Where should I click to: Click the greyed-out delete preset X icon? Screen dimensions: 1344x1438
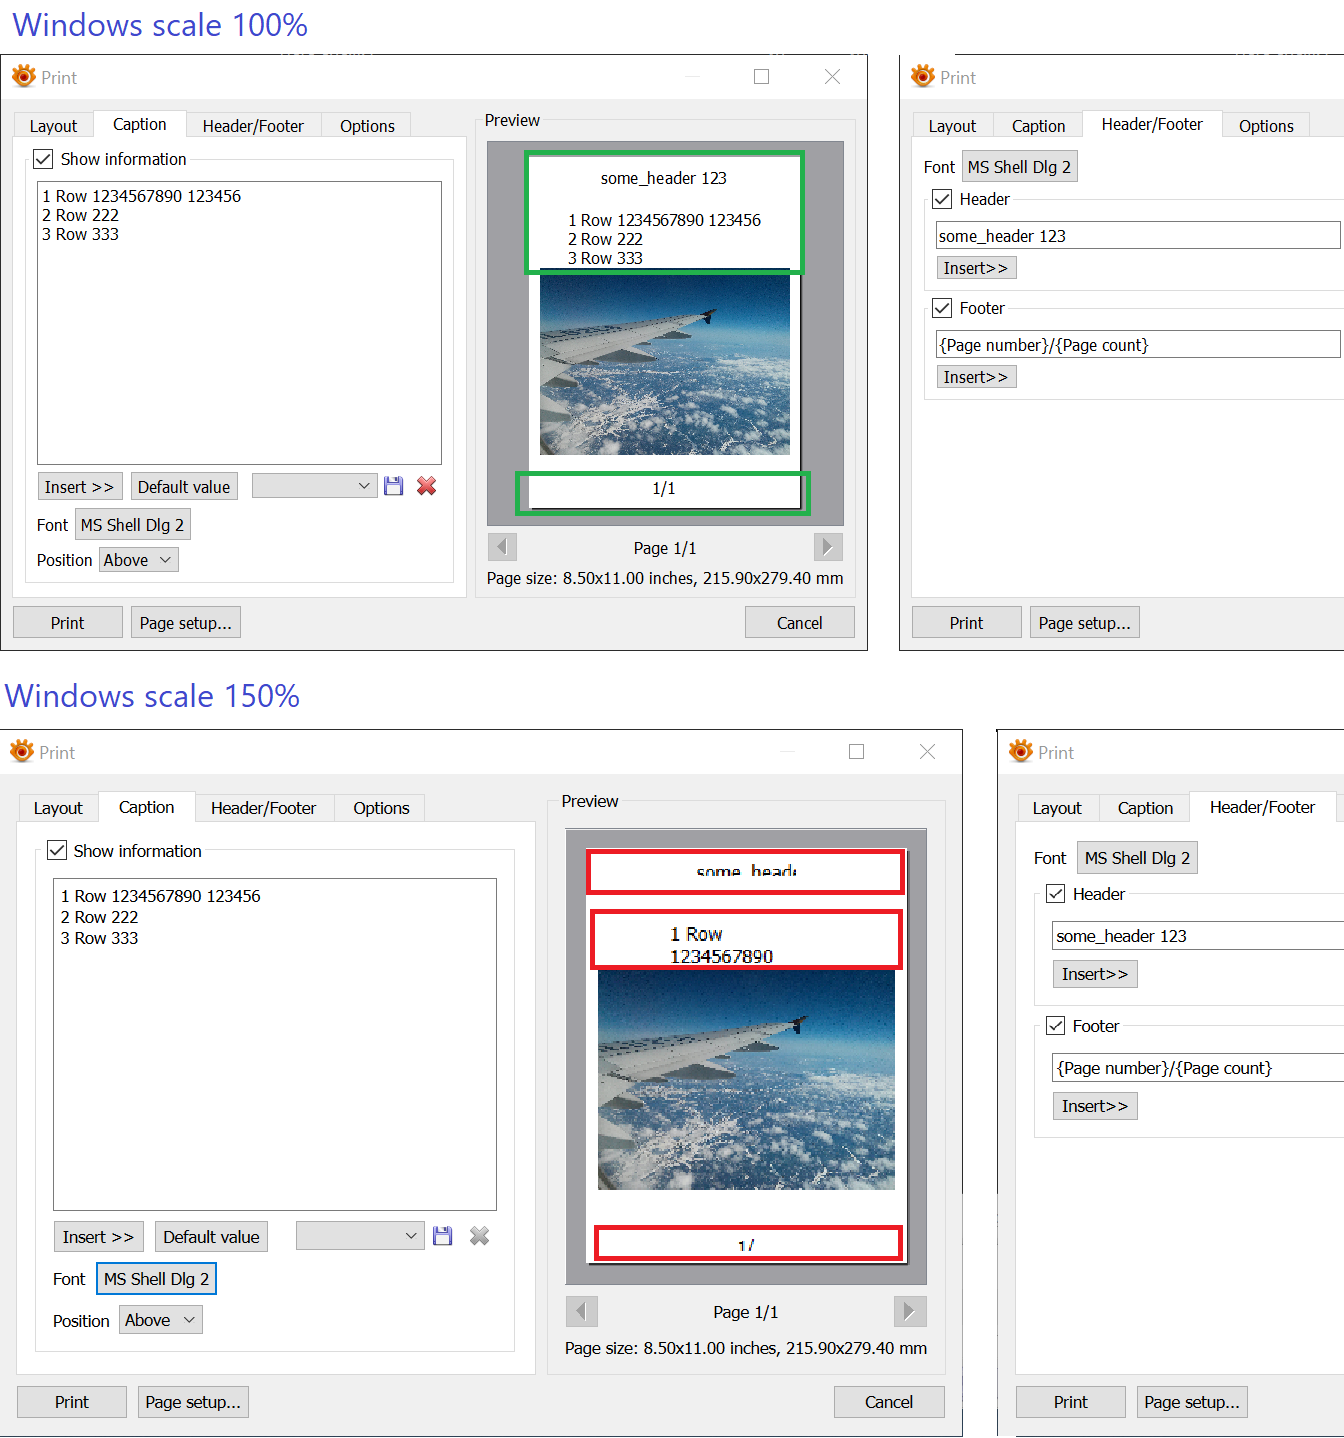pyautogui.click(x=480, y=1236)
